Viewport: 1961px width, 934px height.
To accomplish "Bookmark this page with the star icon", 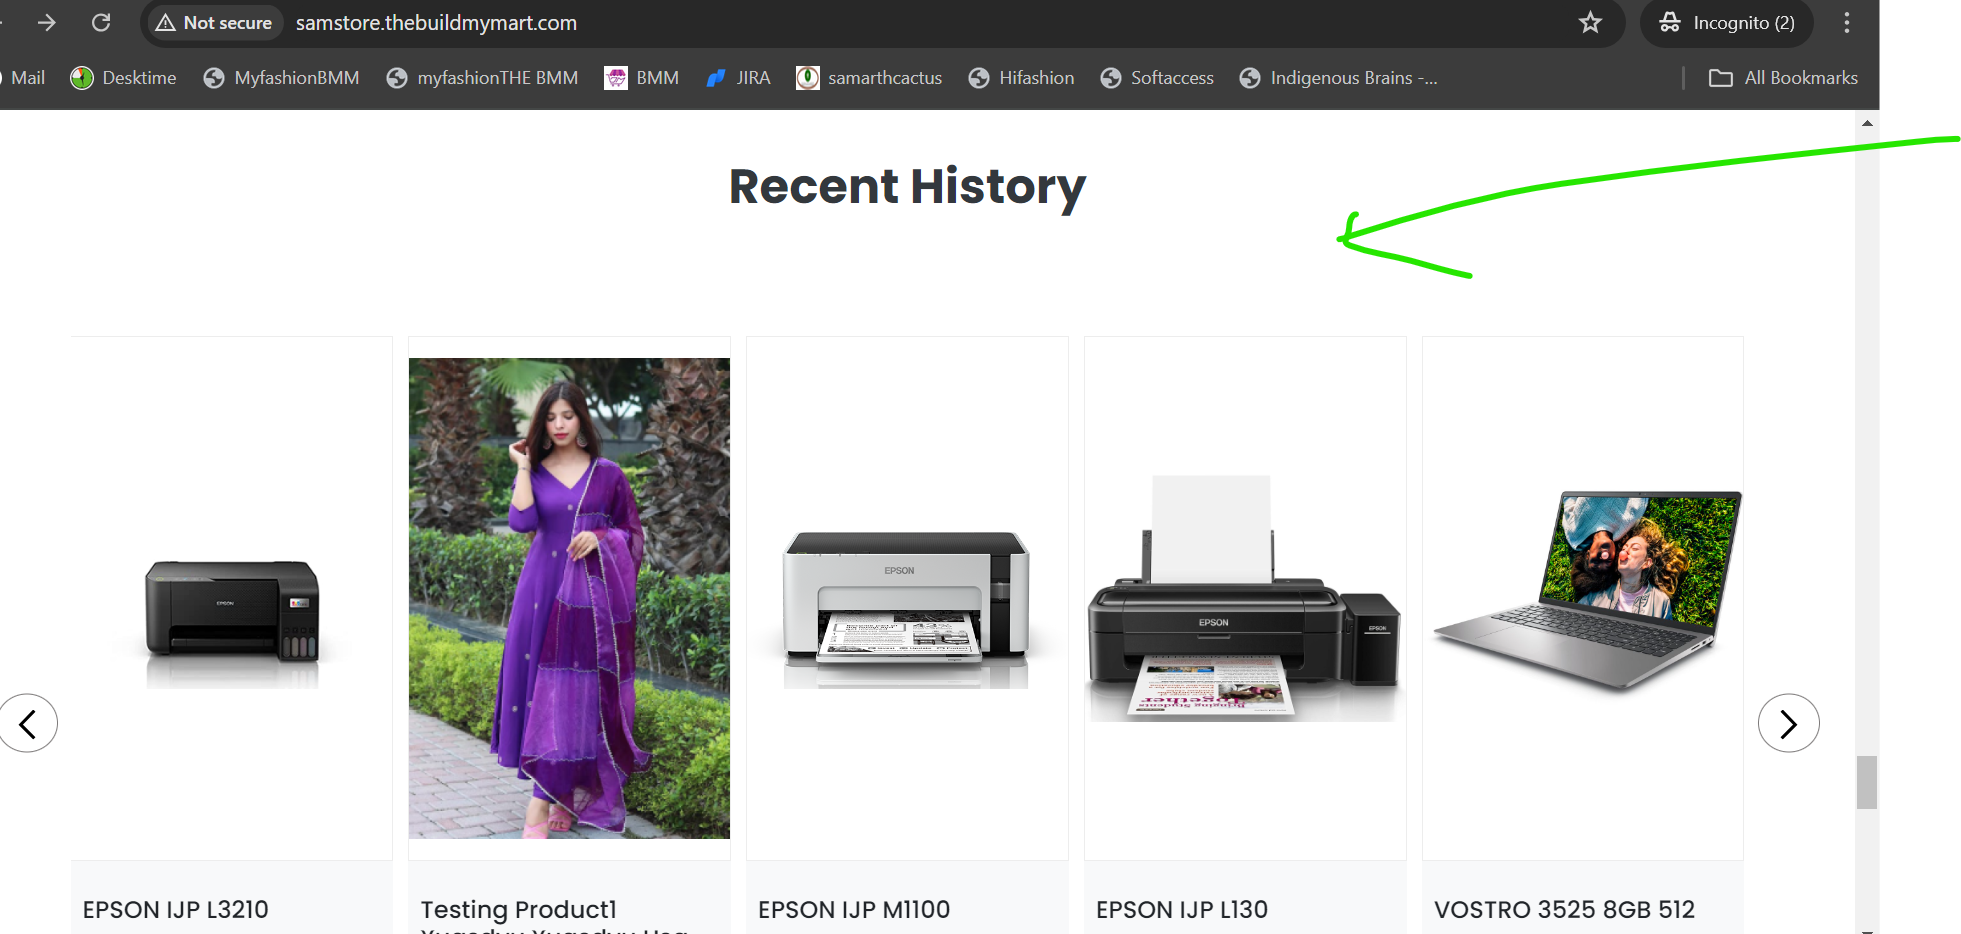I will click(1590, 22).
